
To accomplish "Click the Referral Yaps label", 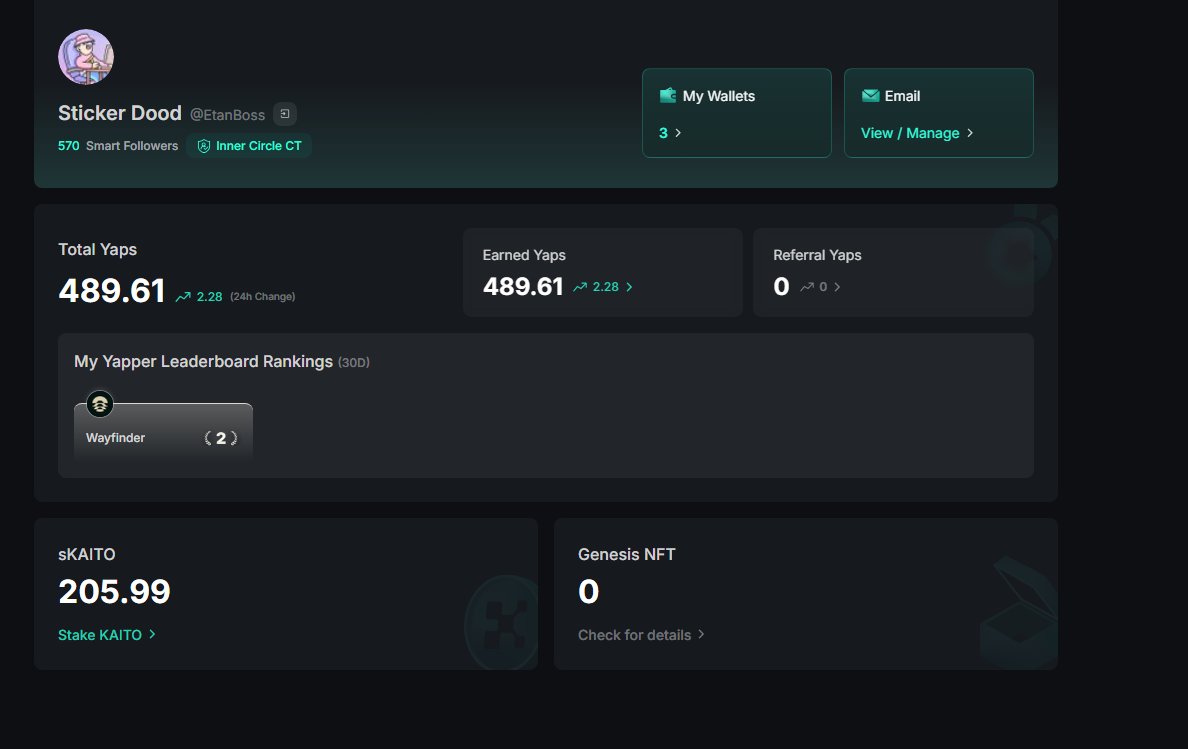I will click(818, 255).
